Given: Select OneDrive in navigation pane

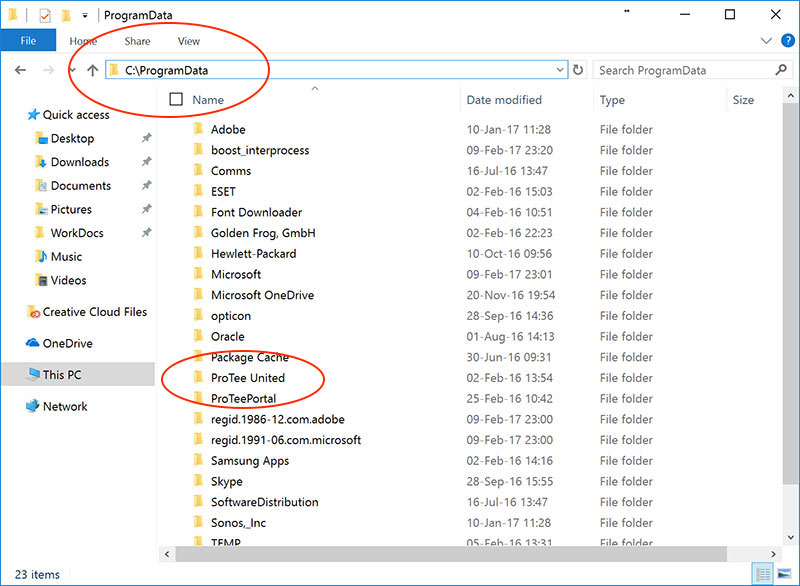Looking at the screenshot, I should 67,343.
